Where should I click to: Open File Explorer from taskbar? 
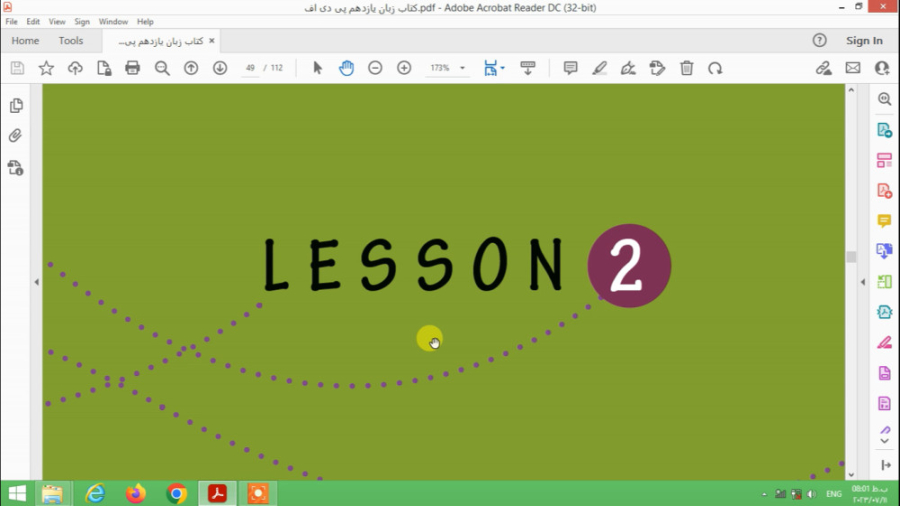coord(52,493)
